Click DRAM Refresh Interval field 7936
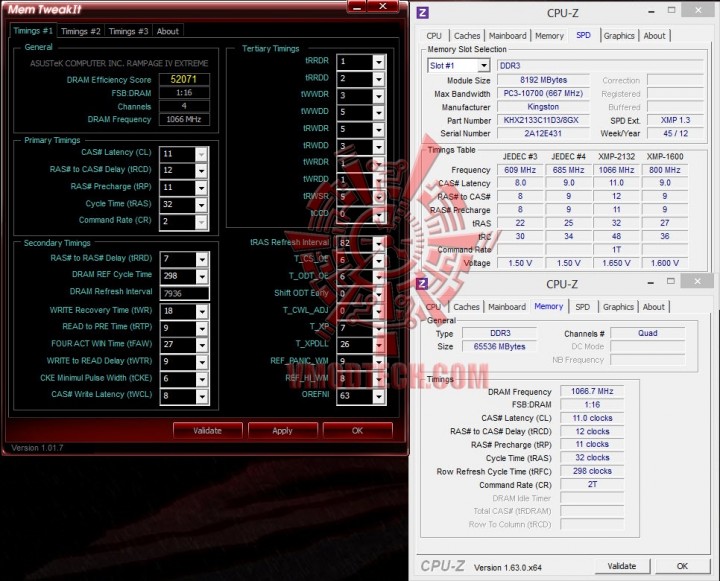This screenshot has width=720, height=581. pyautogui.click(x=185, y=293)
